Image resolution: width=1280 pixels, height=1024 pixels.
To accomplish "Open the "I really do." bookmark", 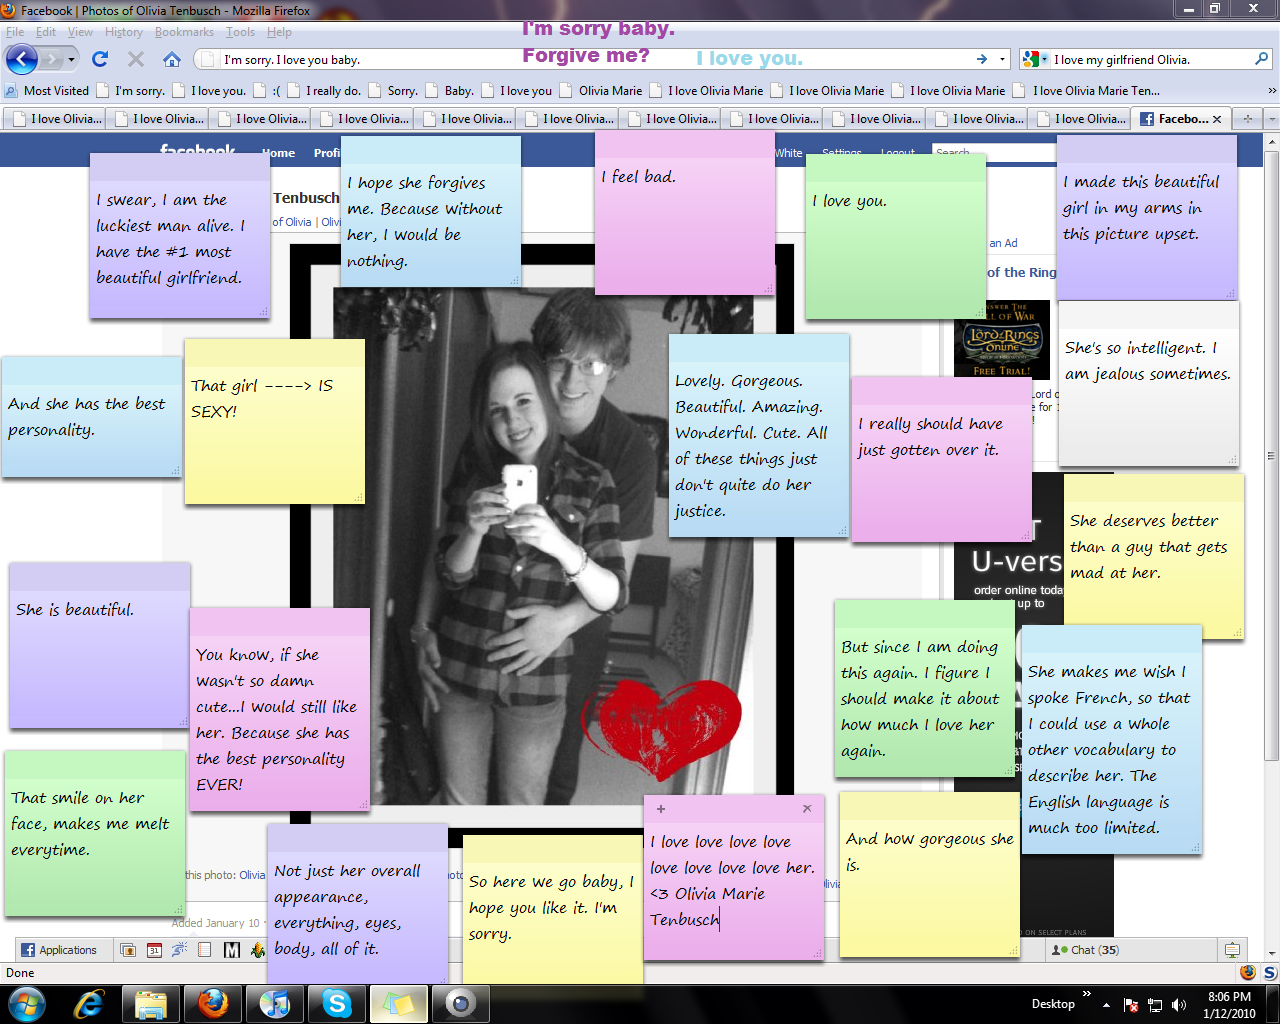I will 324,90.
